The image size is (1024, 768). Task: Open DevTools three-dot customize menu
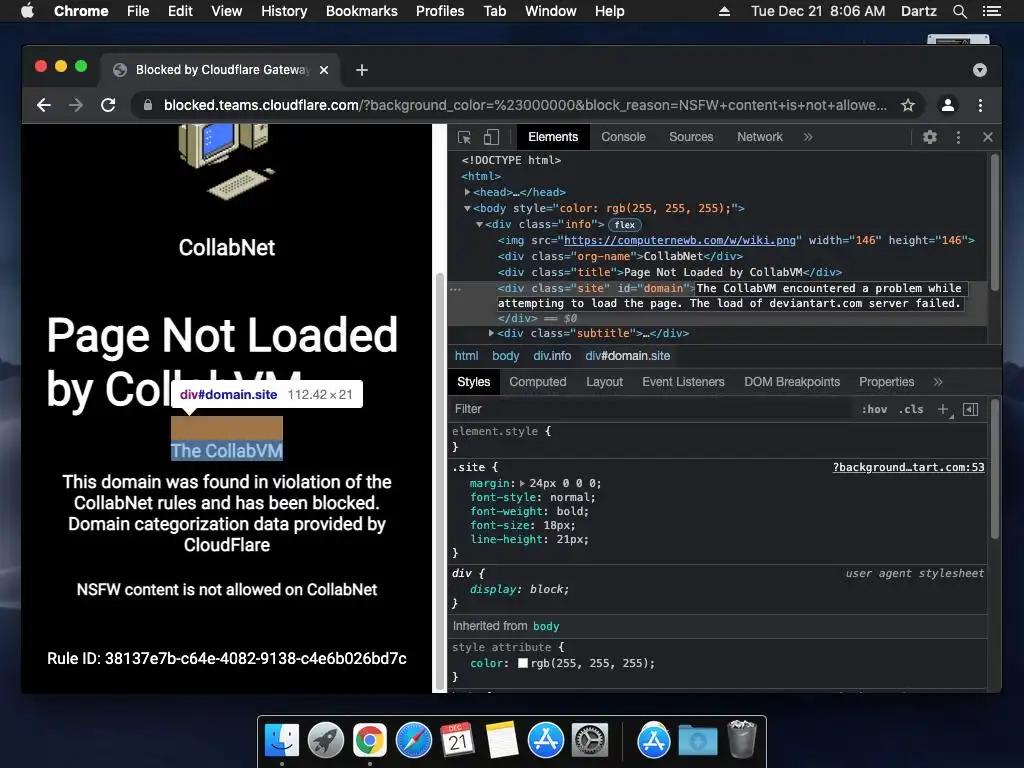(958, 137)
